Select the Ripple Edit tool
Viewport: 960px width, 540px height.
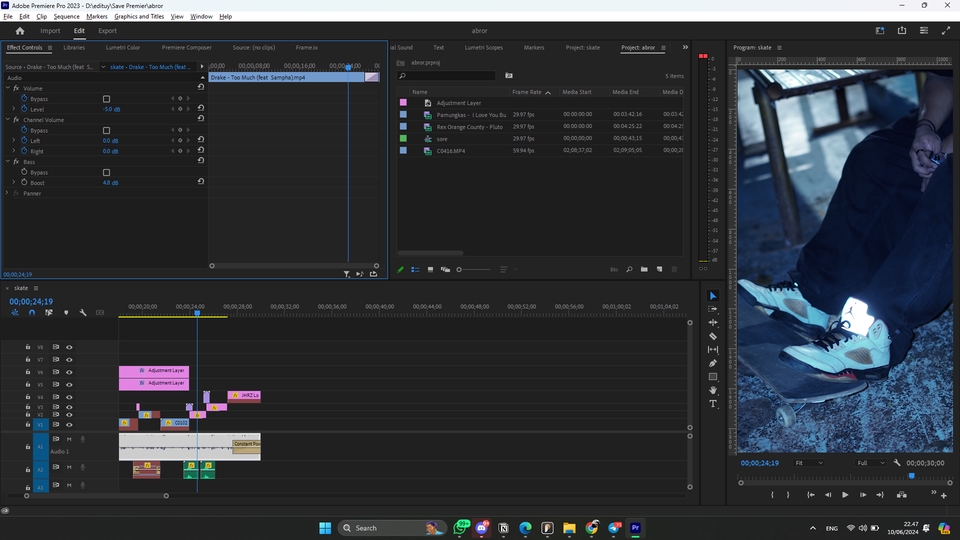click(713, 323)
